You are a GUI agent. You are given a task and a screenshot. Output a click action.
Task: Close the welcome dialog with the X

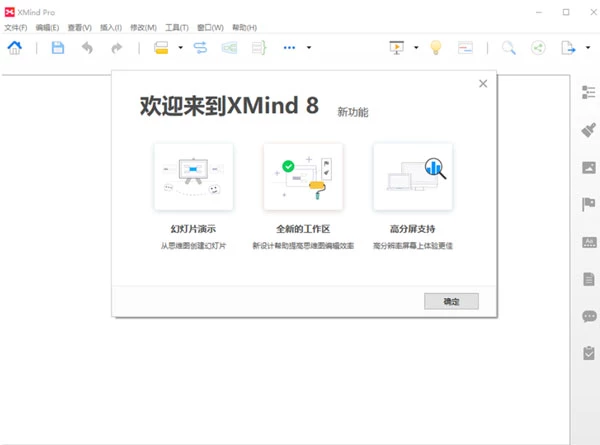pos(483,83)
